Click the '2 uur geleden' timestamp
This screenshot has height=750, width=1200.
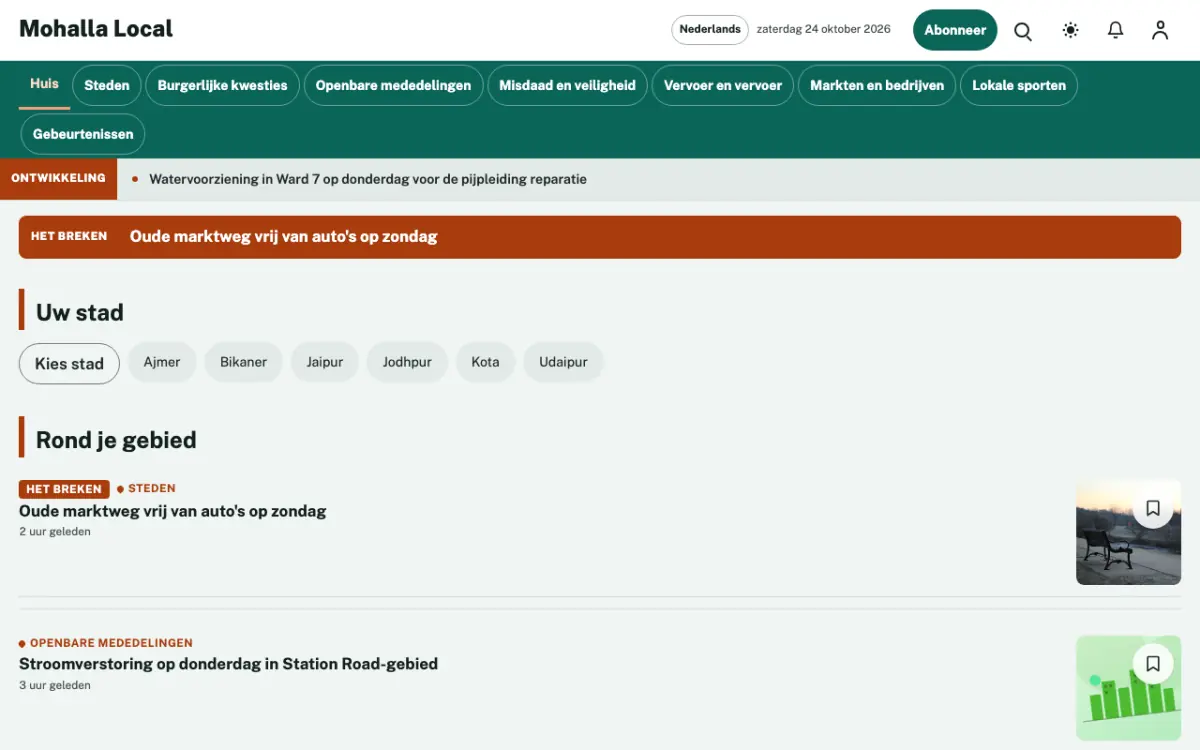(55, 532)
